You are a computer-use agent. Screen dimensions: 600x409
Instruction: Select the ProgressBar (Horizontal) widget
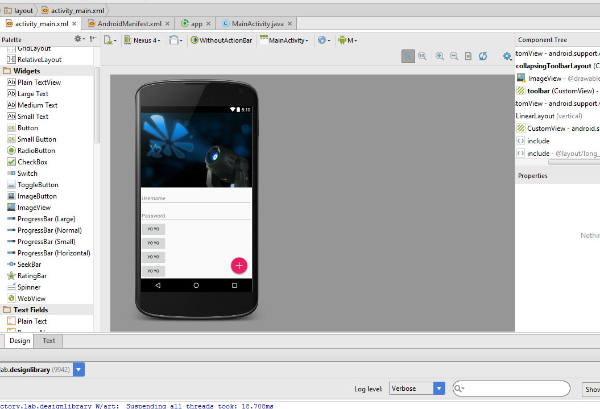coord(52,252)
